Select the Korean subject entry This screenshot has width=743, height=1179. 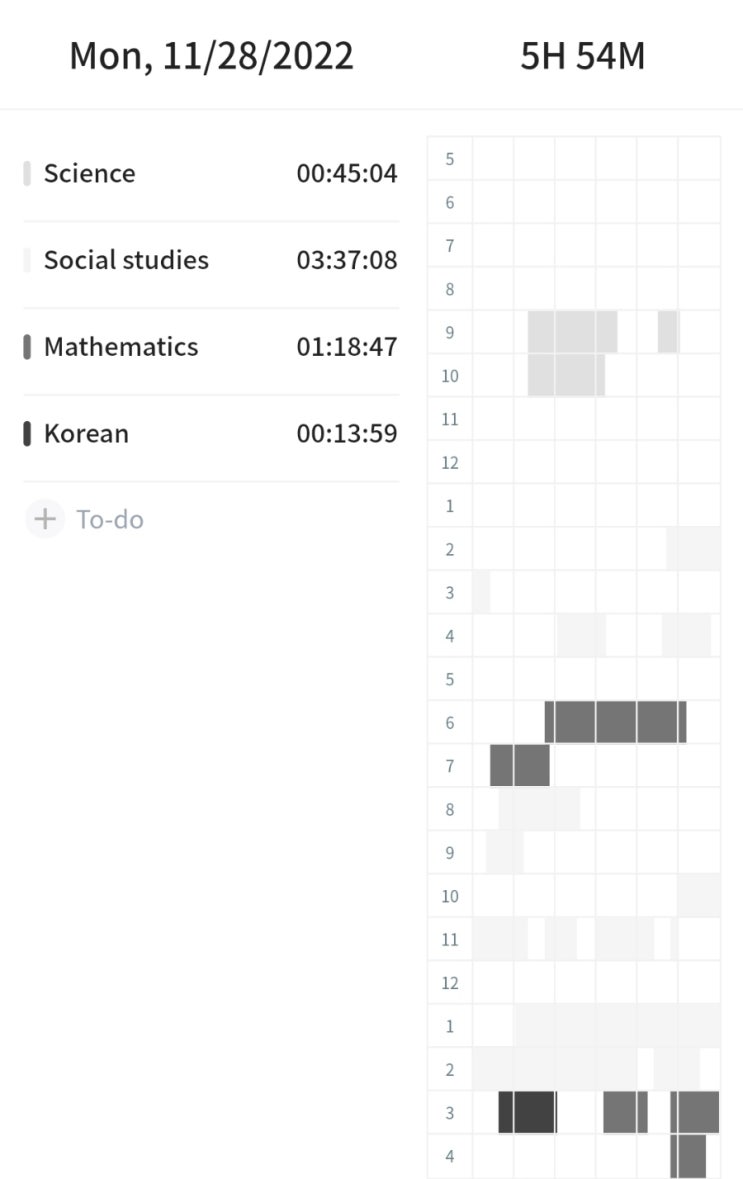(x=211, y=434)
